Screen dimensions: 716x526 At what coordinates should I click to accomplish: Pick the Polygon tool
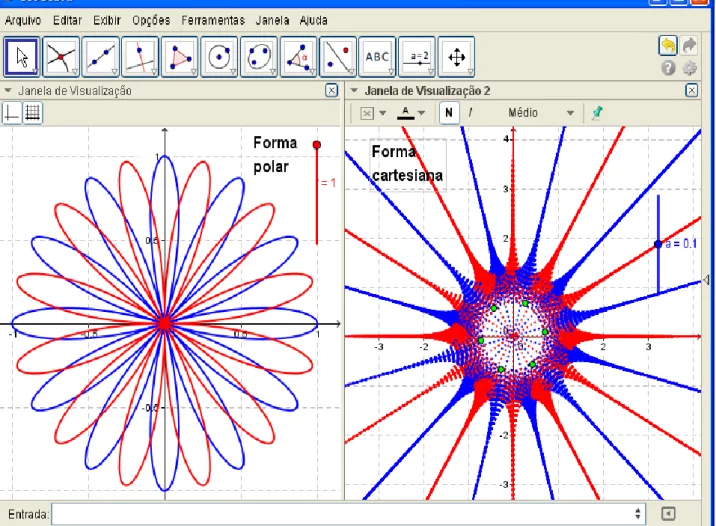(x=179, y=57)
